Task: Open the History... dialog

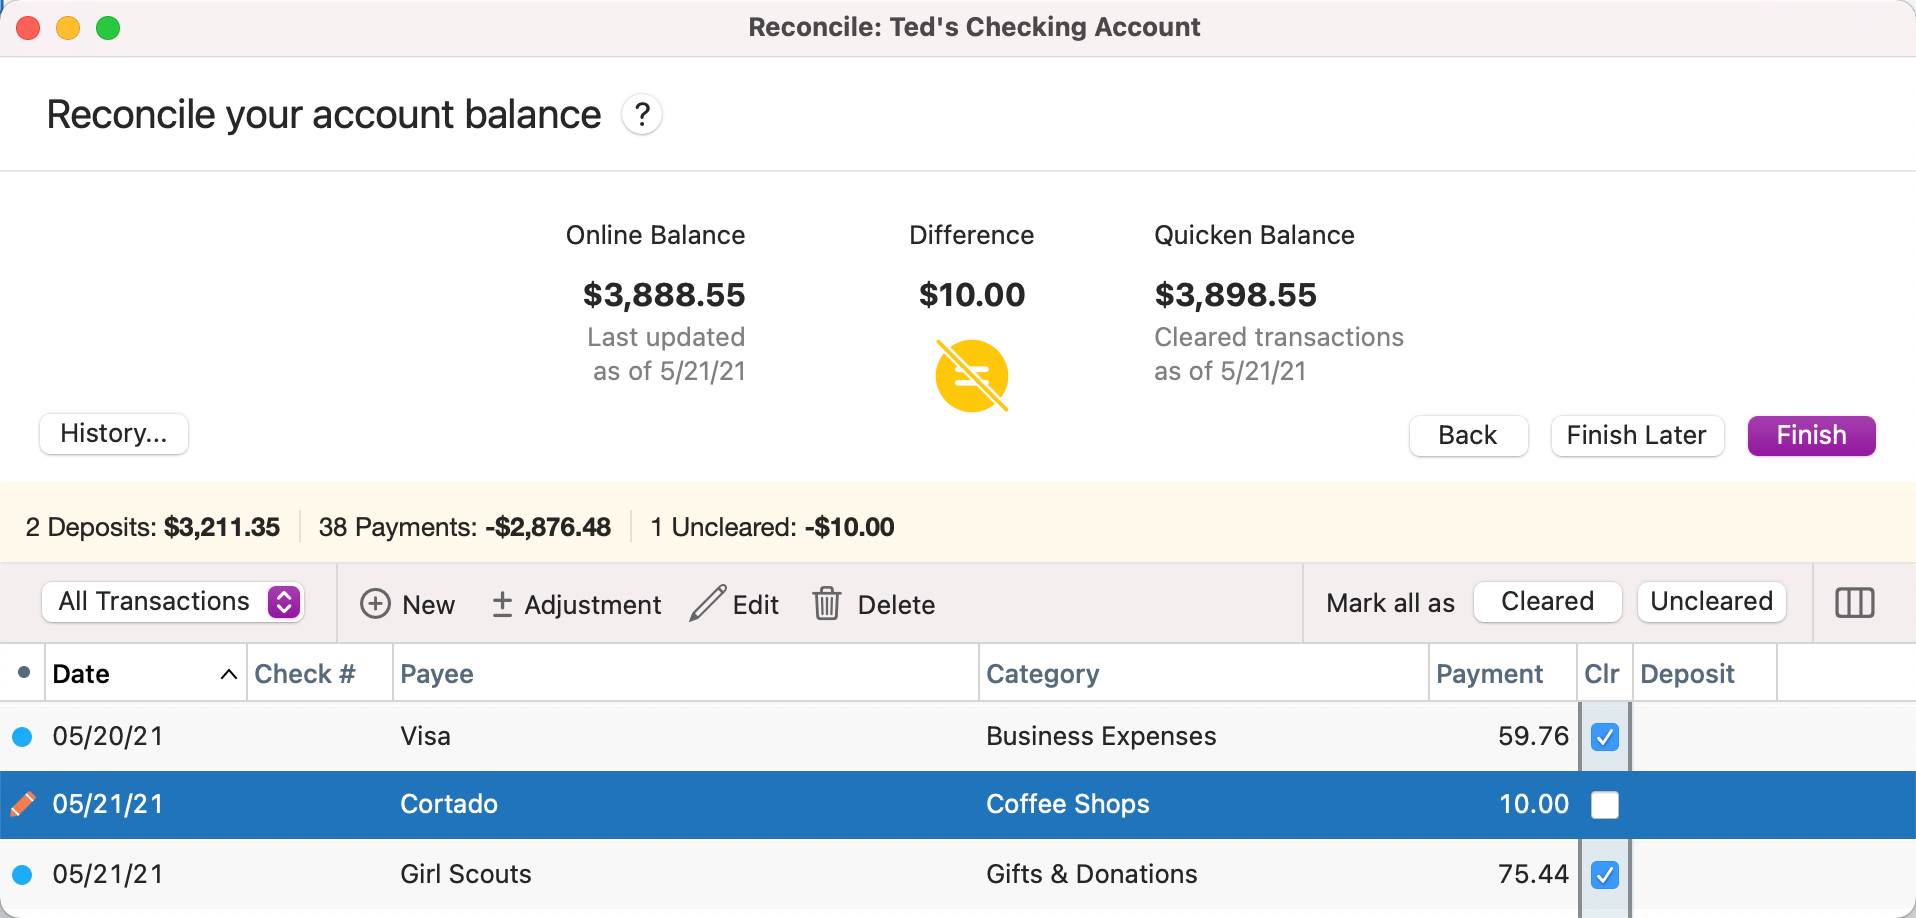Action: tap(114, 434)
